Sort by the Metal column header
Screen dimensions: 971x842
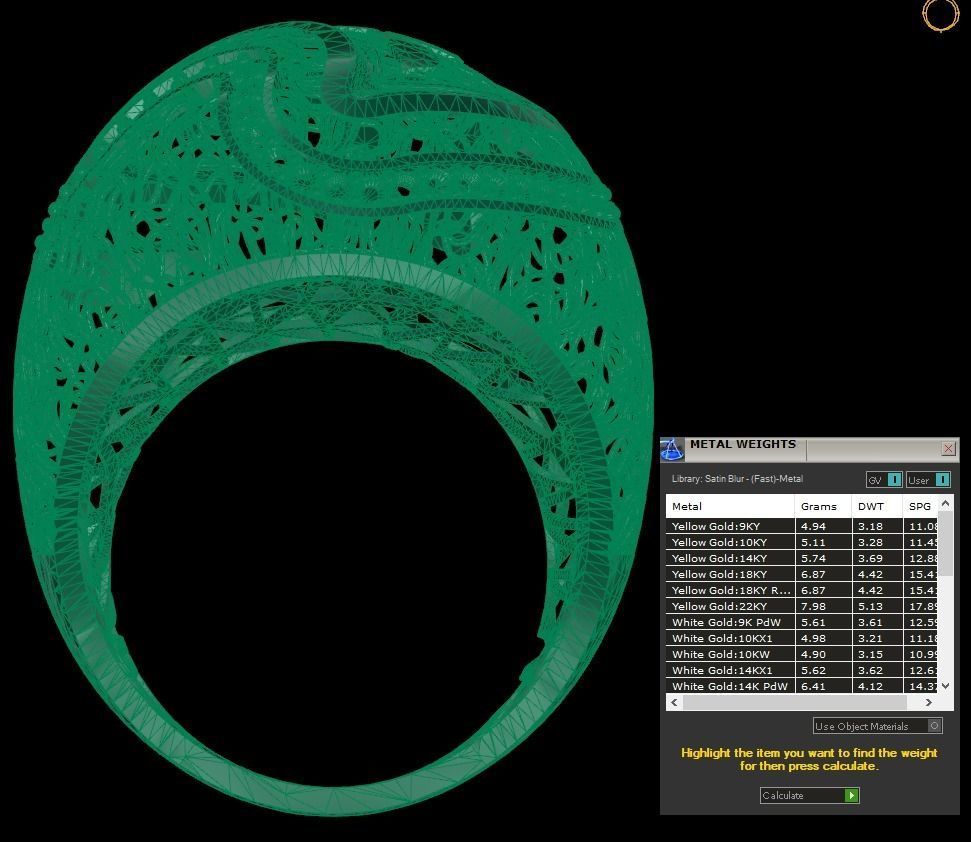click(x=730, y=506)
